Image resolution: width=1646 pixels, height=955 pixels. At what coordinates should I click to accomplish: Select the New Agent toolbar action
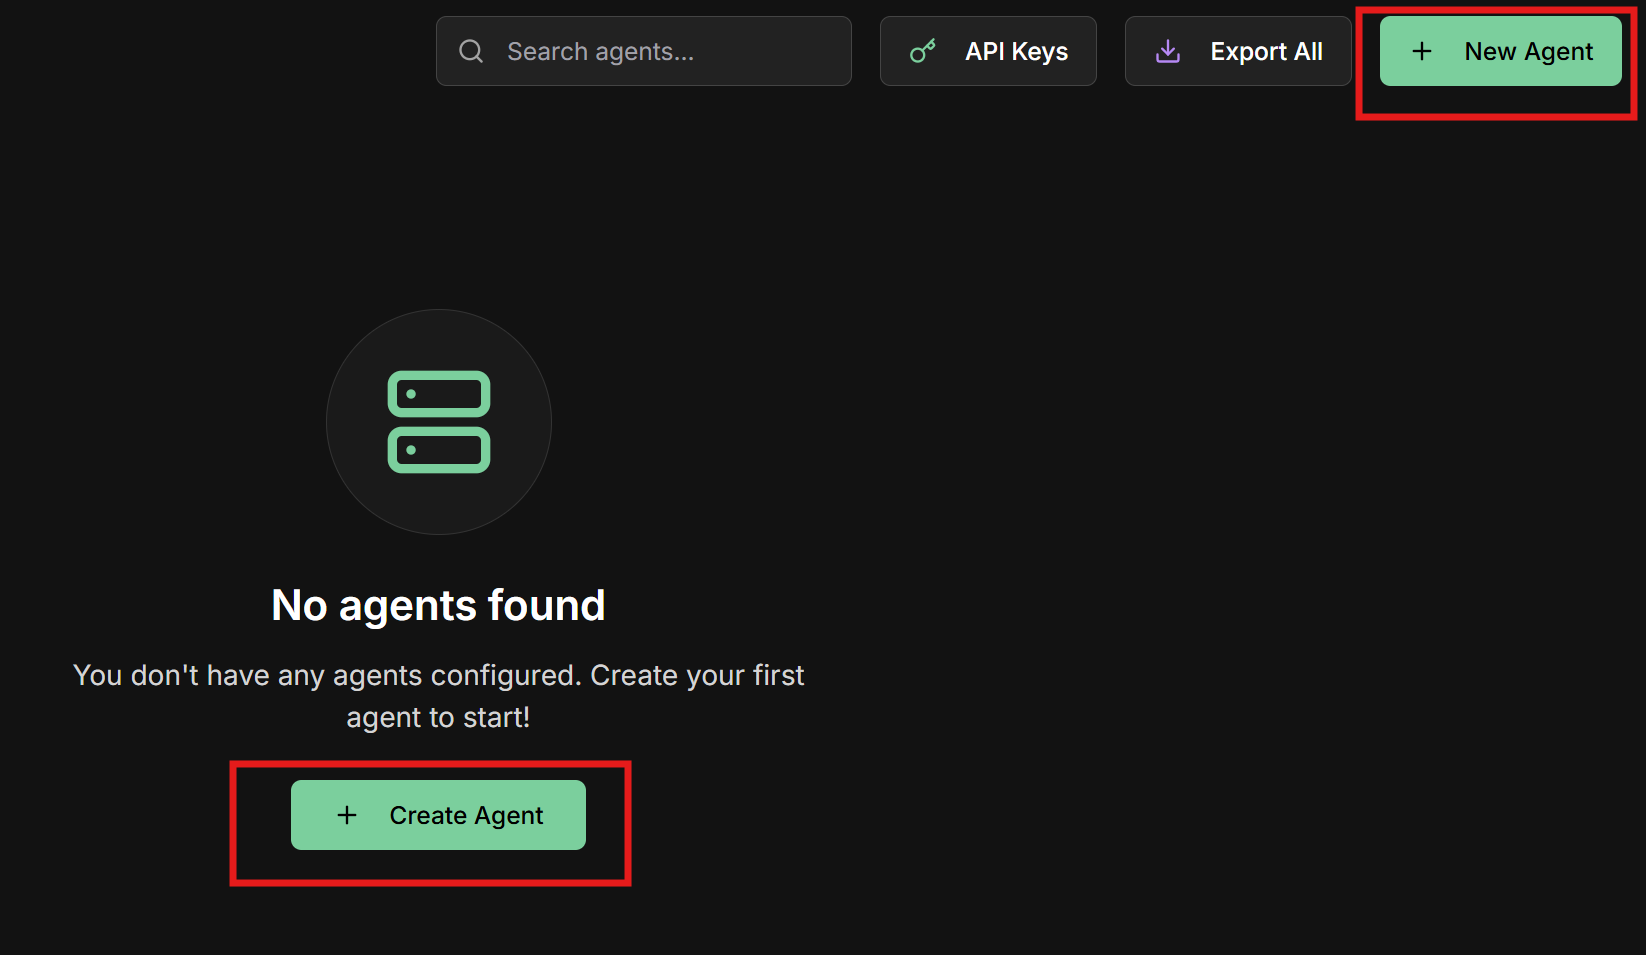tap(1500, 50)
